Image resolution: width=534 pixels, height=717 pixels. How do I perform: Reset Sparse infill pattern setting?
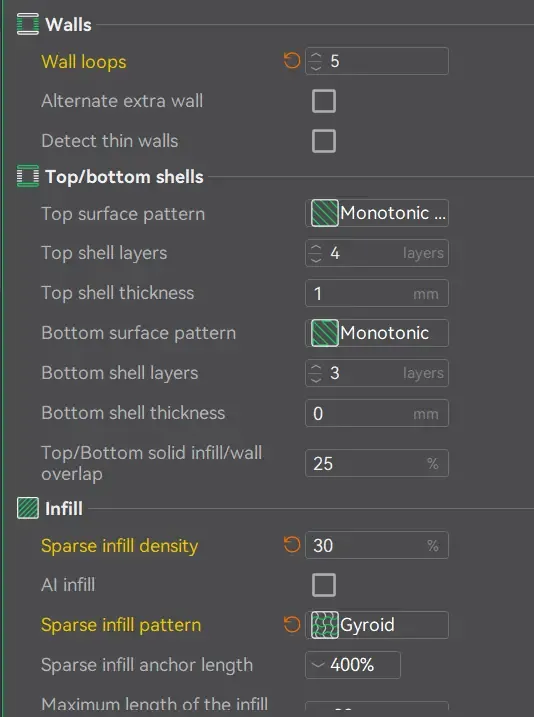click(292, 624)
